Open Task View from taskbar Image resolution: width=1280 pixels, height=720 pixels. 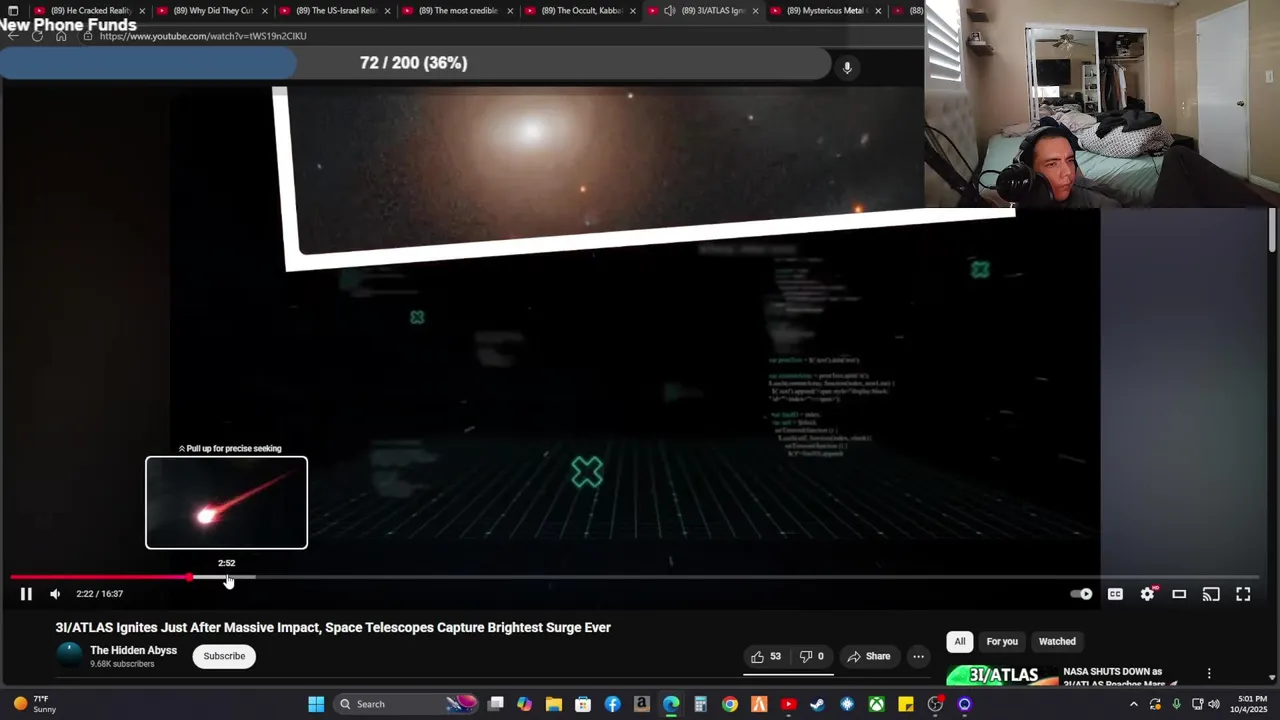point(495,704)
